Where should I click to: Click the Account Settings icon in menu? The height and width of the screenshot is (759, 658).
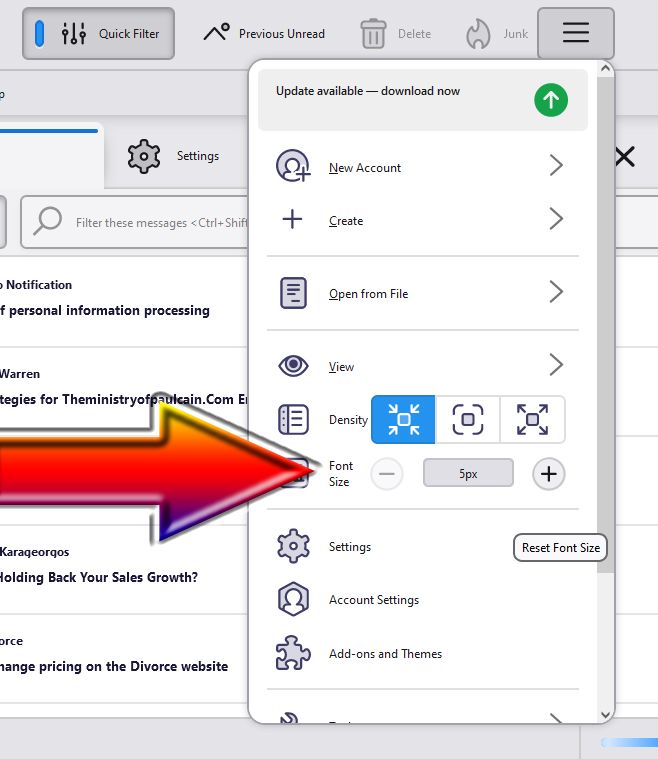point(293,600)
